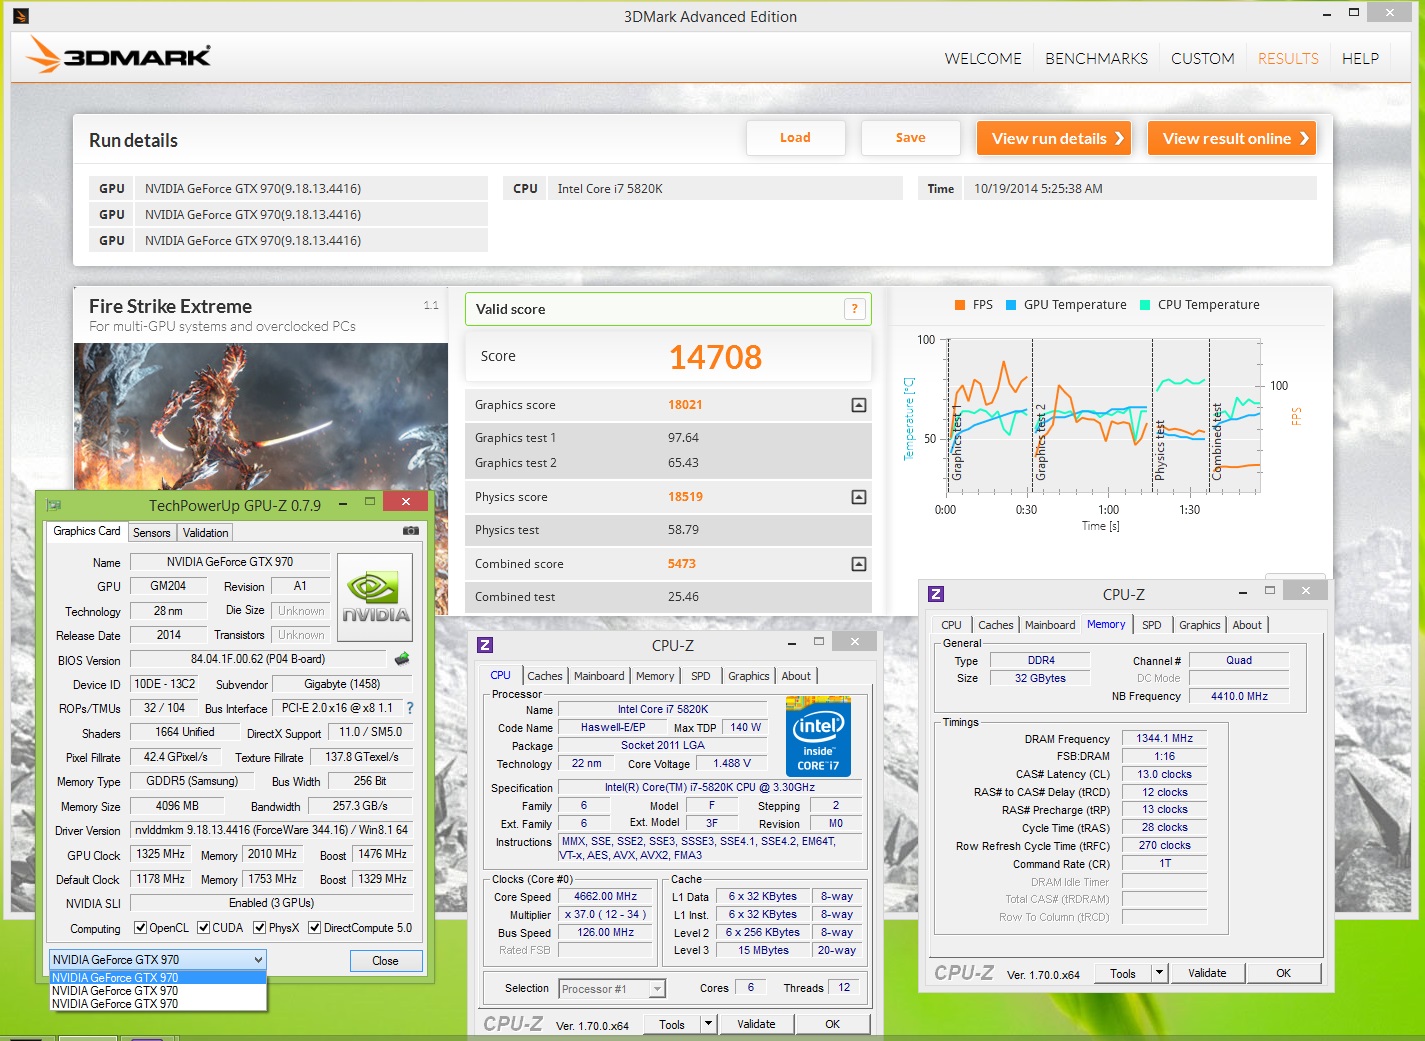The image size is (1425, 1041).
Task: Click the GPU-Z title bar icon
Action: (54, 505)
